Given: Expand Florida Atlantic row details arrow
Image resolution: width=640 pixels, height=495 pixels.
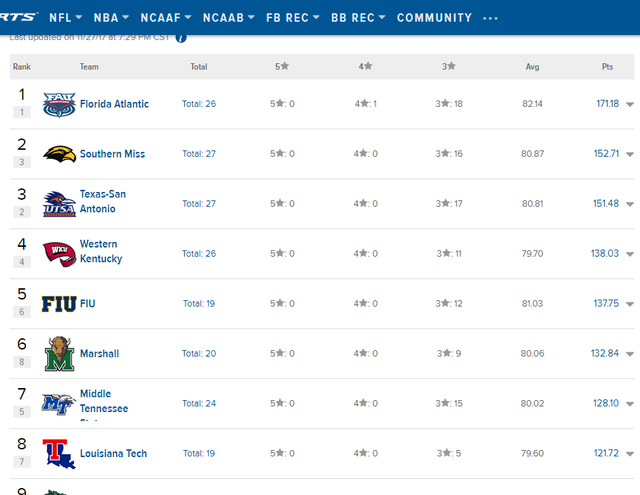Looking at the screenshot, I should coord(630,104).
